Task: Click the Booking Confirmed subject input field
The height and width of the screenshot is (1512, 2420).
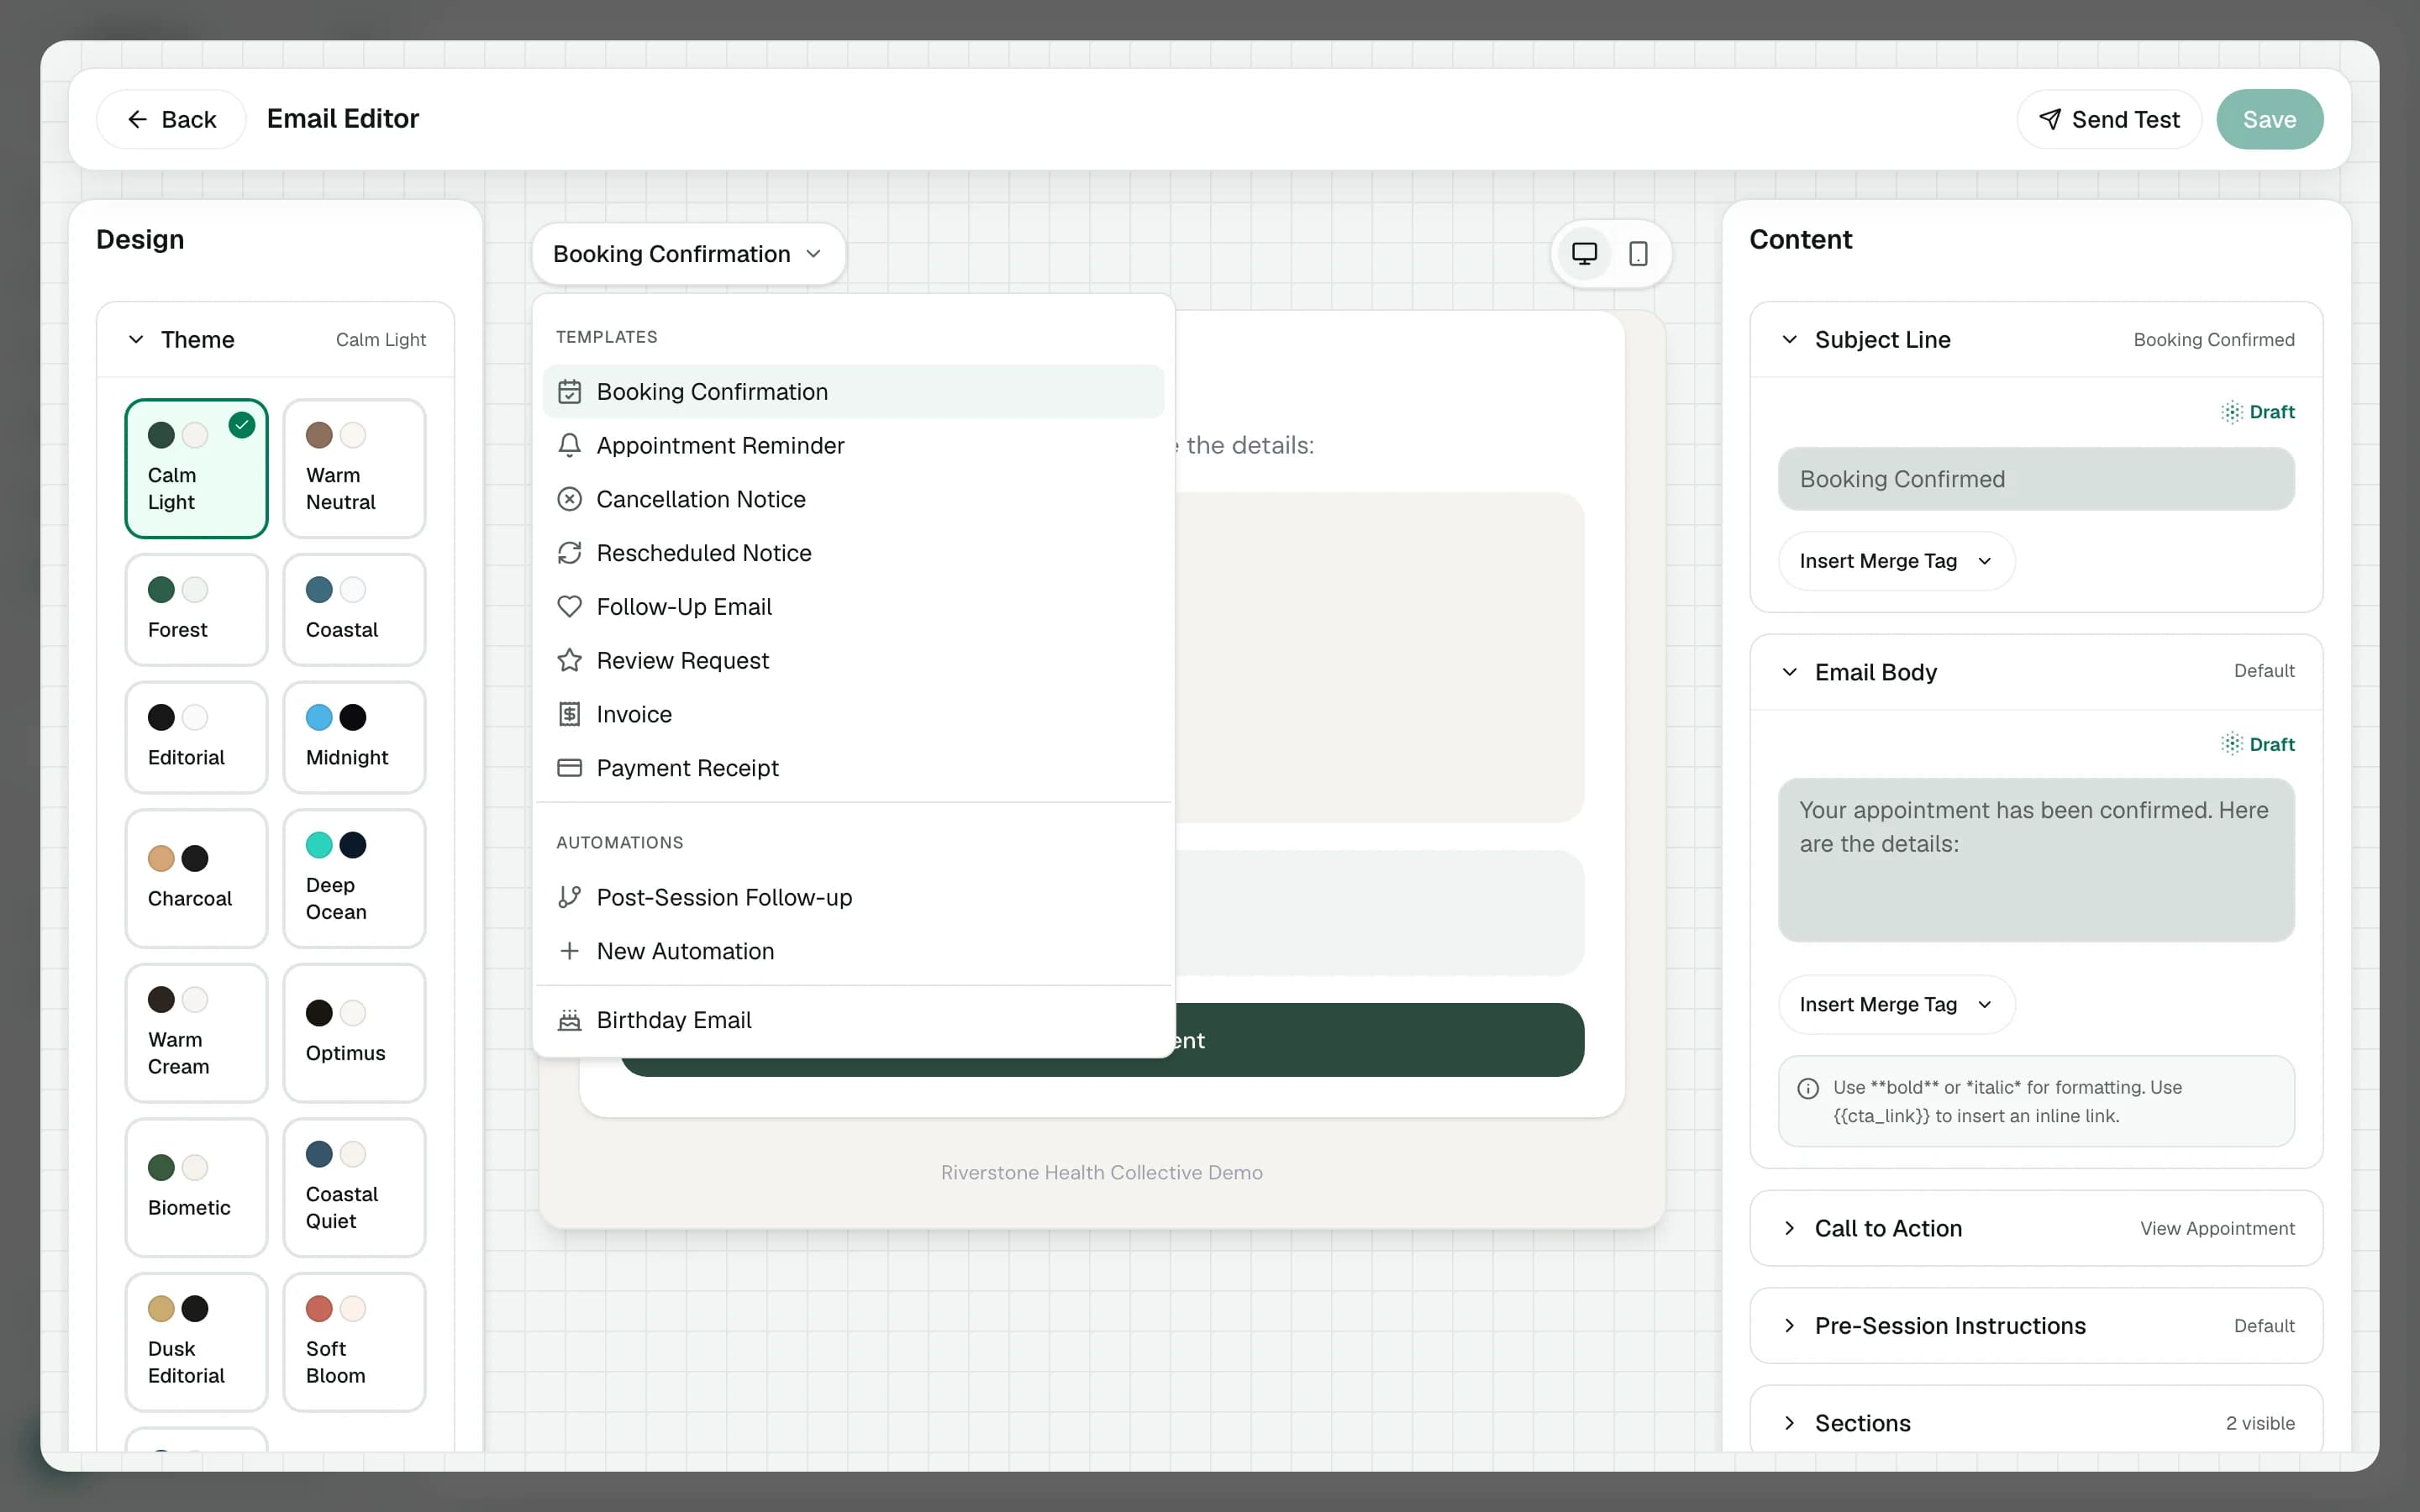Action: (2036, 479)
